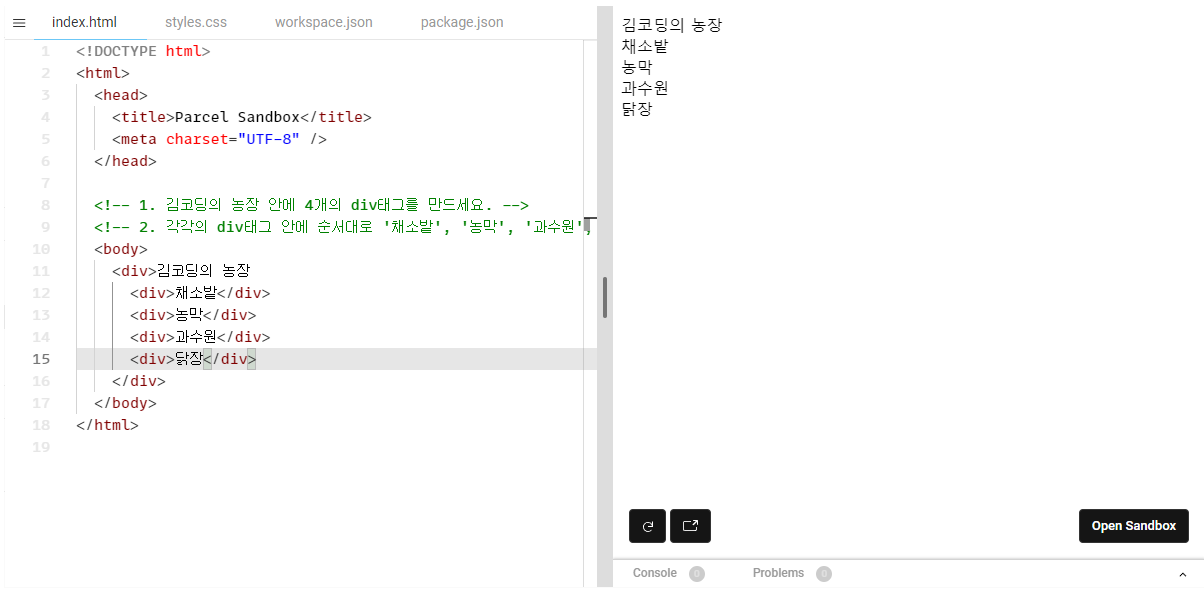Click the editor vertical scrollbar thumb

click(x=605, y=297)
